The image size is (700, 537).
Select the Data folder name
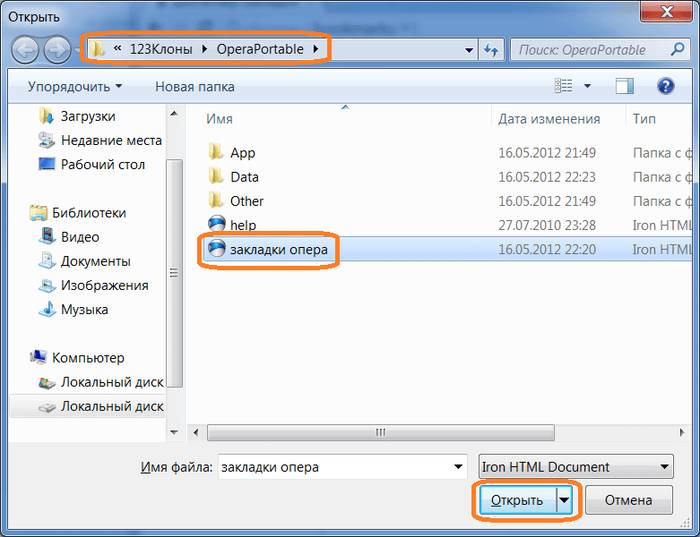coord(244,177)
